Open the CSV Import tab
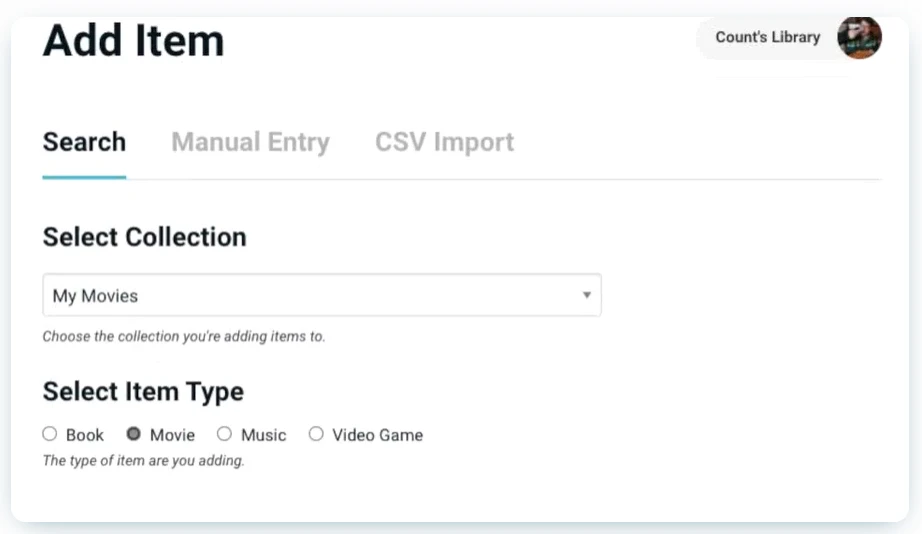This screenshot has width=922, height=534. point(444,142)
